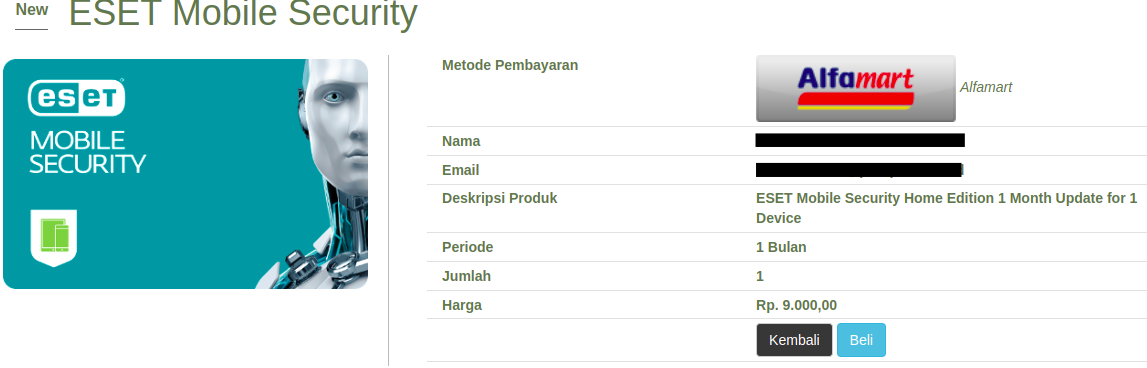Click the Jumlah quantity value

[x=760, y=277]
